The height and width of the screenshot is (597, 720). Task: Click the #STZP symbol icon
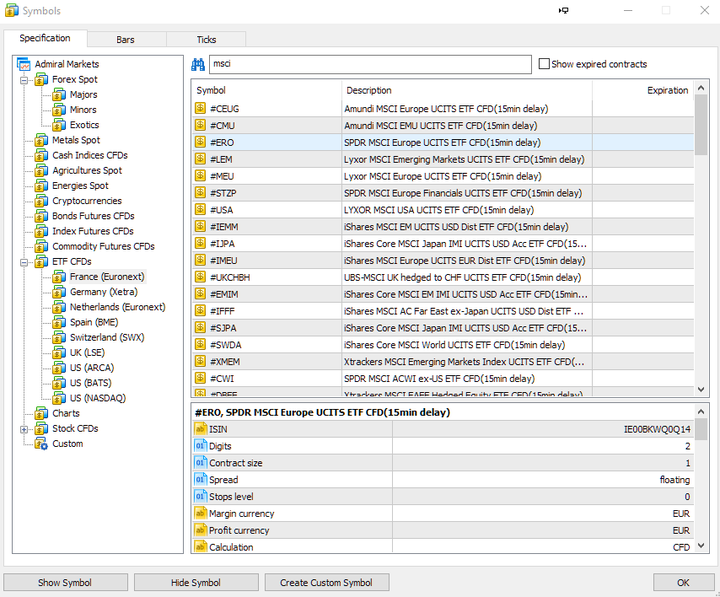click(200, 192)
